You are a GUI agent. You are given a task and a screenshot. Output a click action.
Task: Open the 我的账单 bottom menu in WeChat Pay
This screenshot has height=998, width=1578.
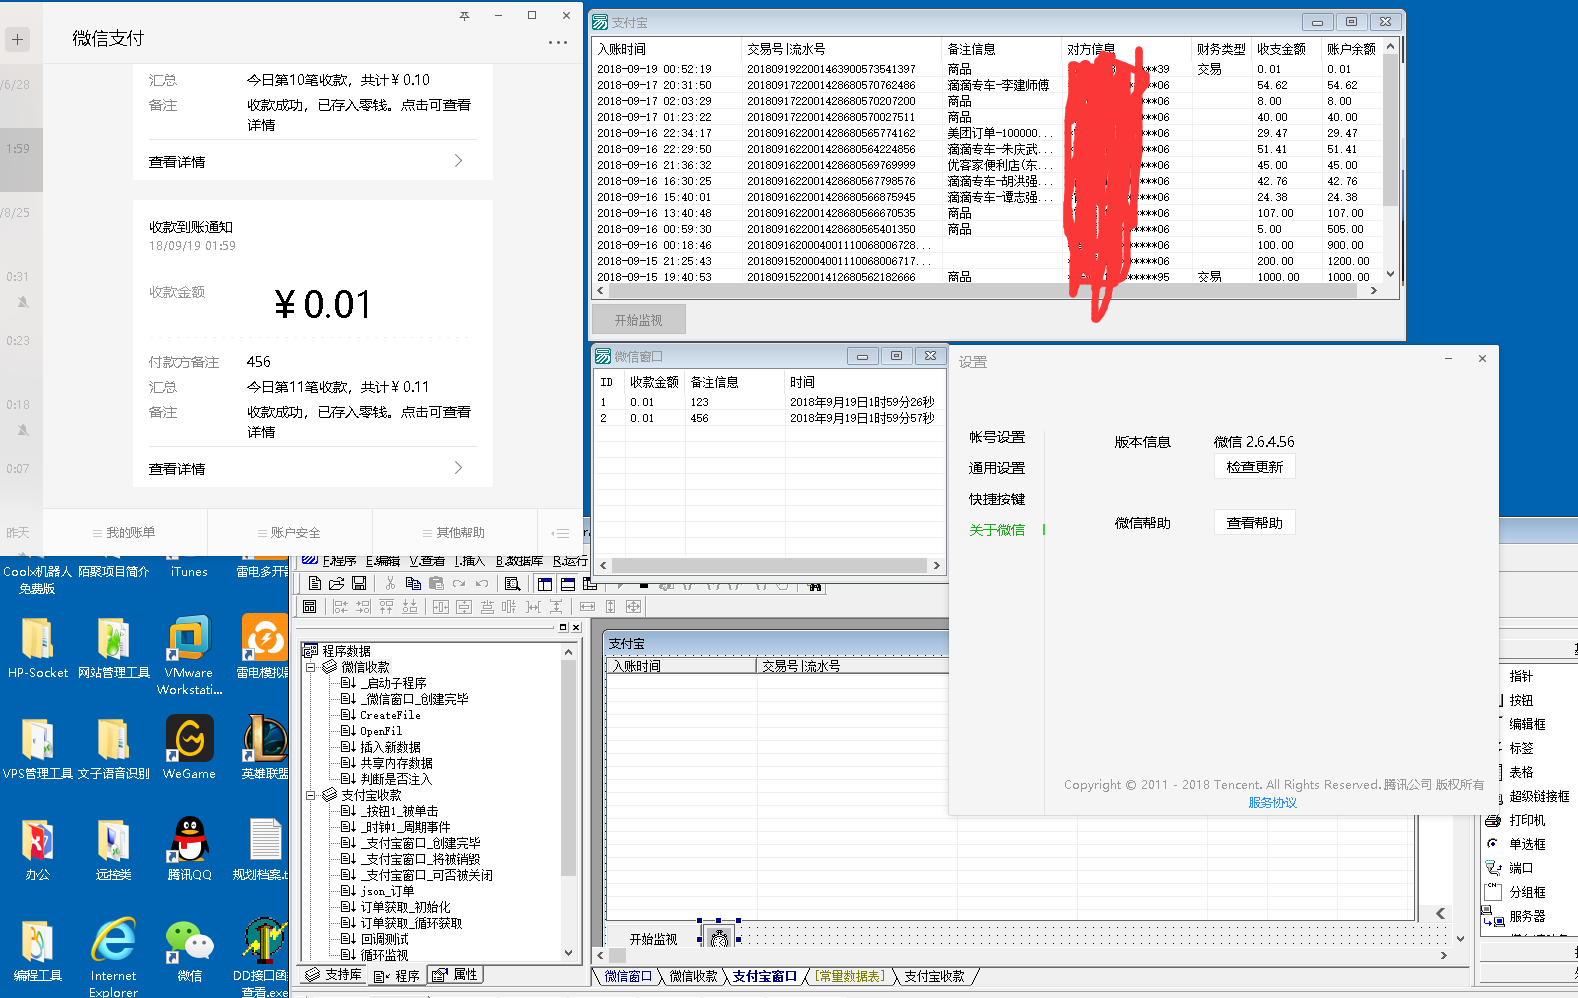125,533
